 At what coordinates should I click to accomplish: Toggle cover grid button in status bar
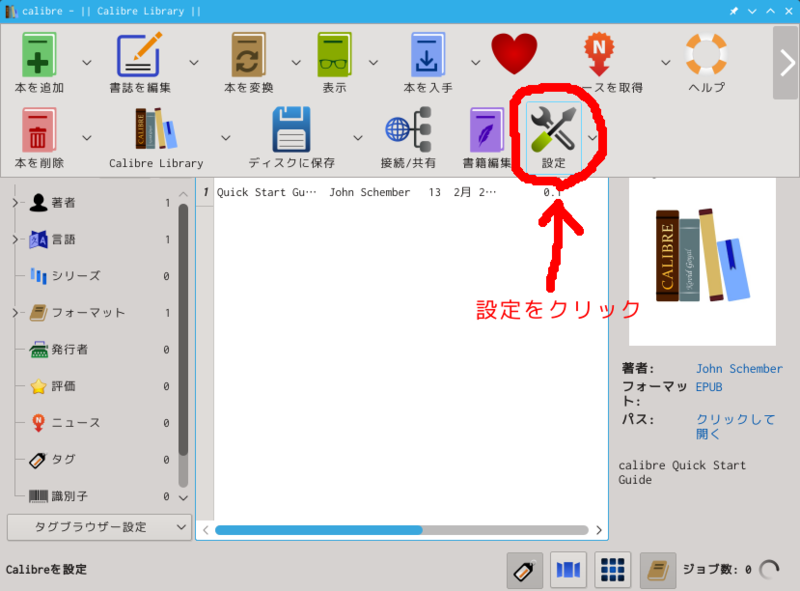tap(613, 570)
